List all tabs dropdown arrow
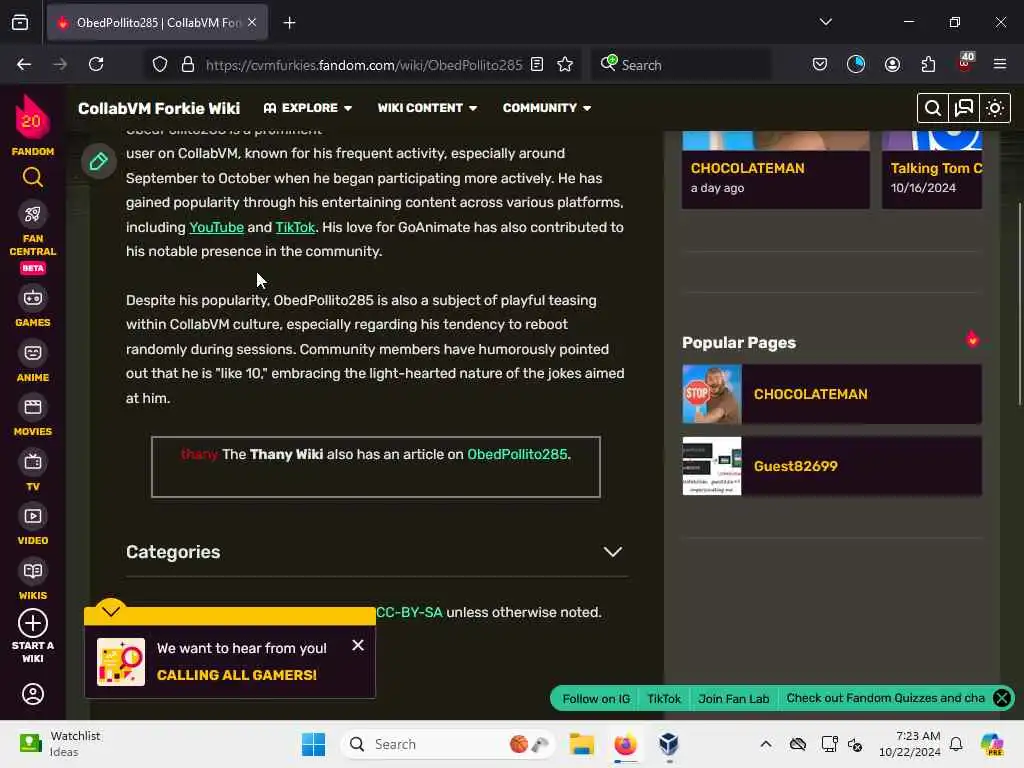The width and height of the screenshot is (1024, 768). click(x=825, y=22)
